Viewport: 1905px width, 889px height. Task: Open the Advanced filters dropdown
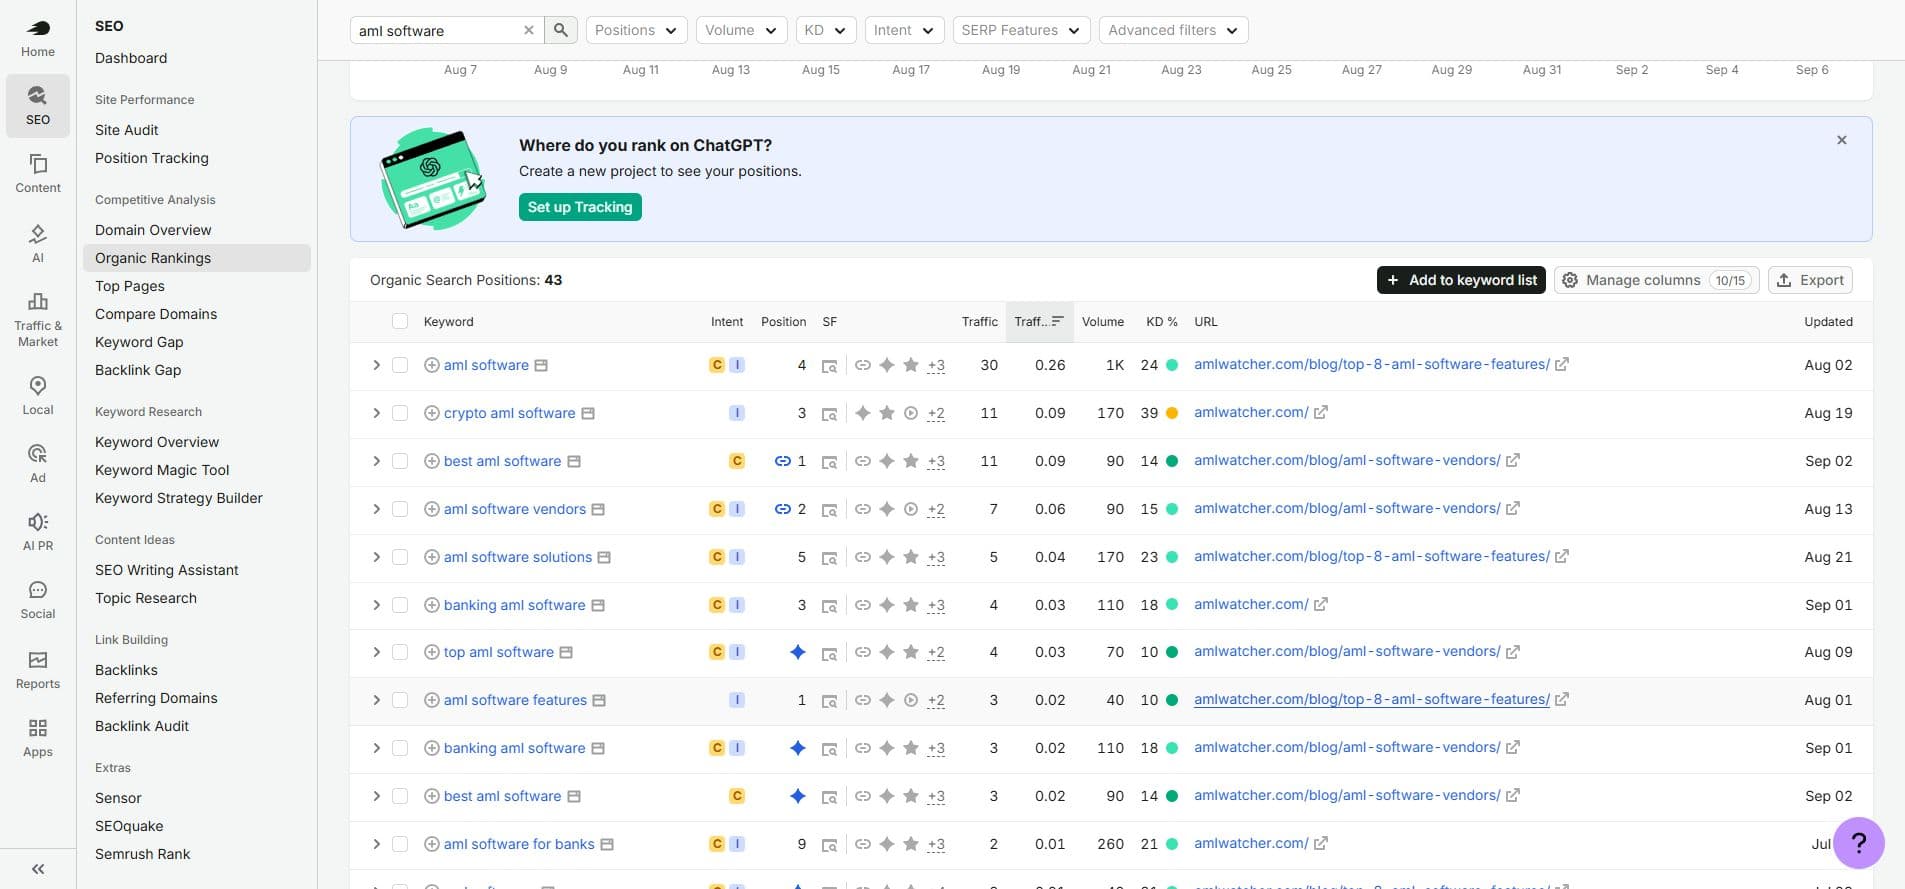(x=1173, y=30)
